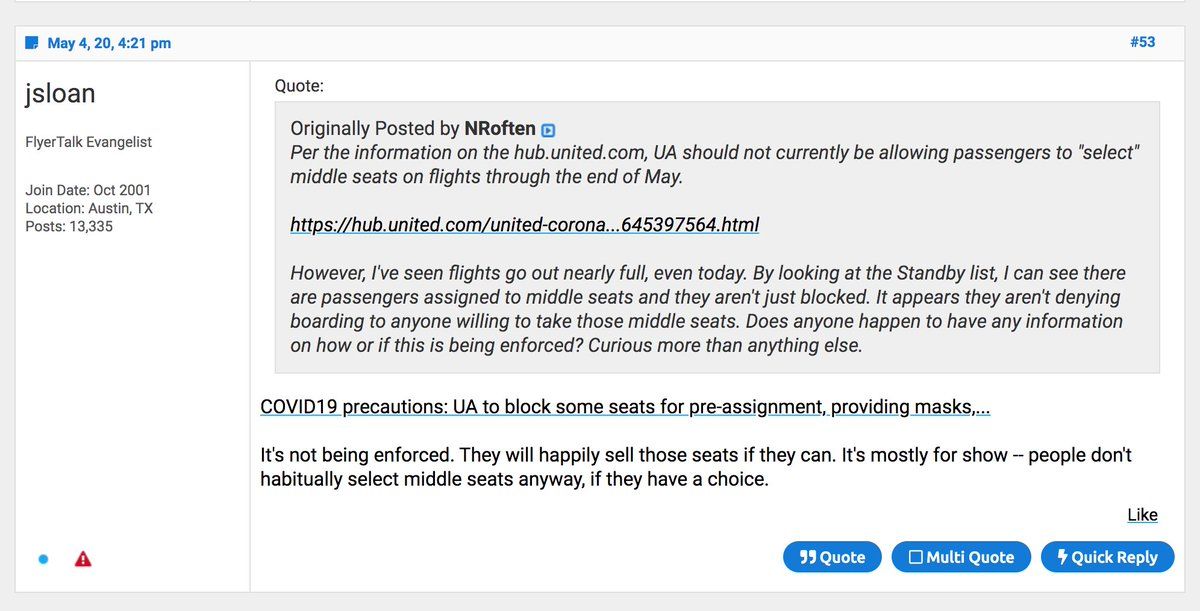Open the COVID19 precautions thread link
Image resolution: width=1200 pixels, height=611 pixels.
(625, 407)
